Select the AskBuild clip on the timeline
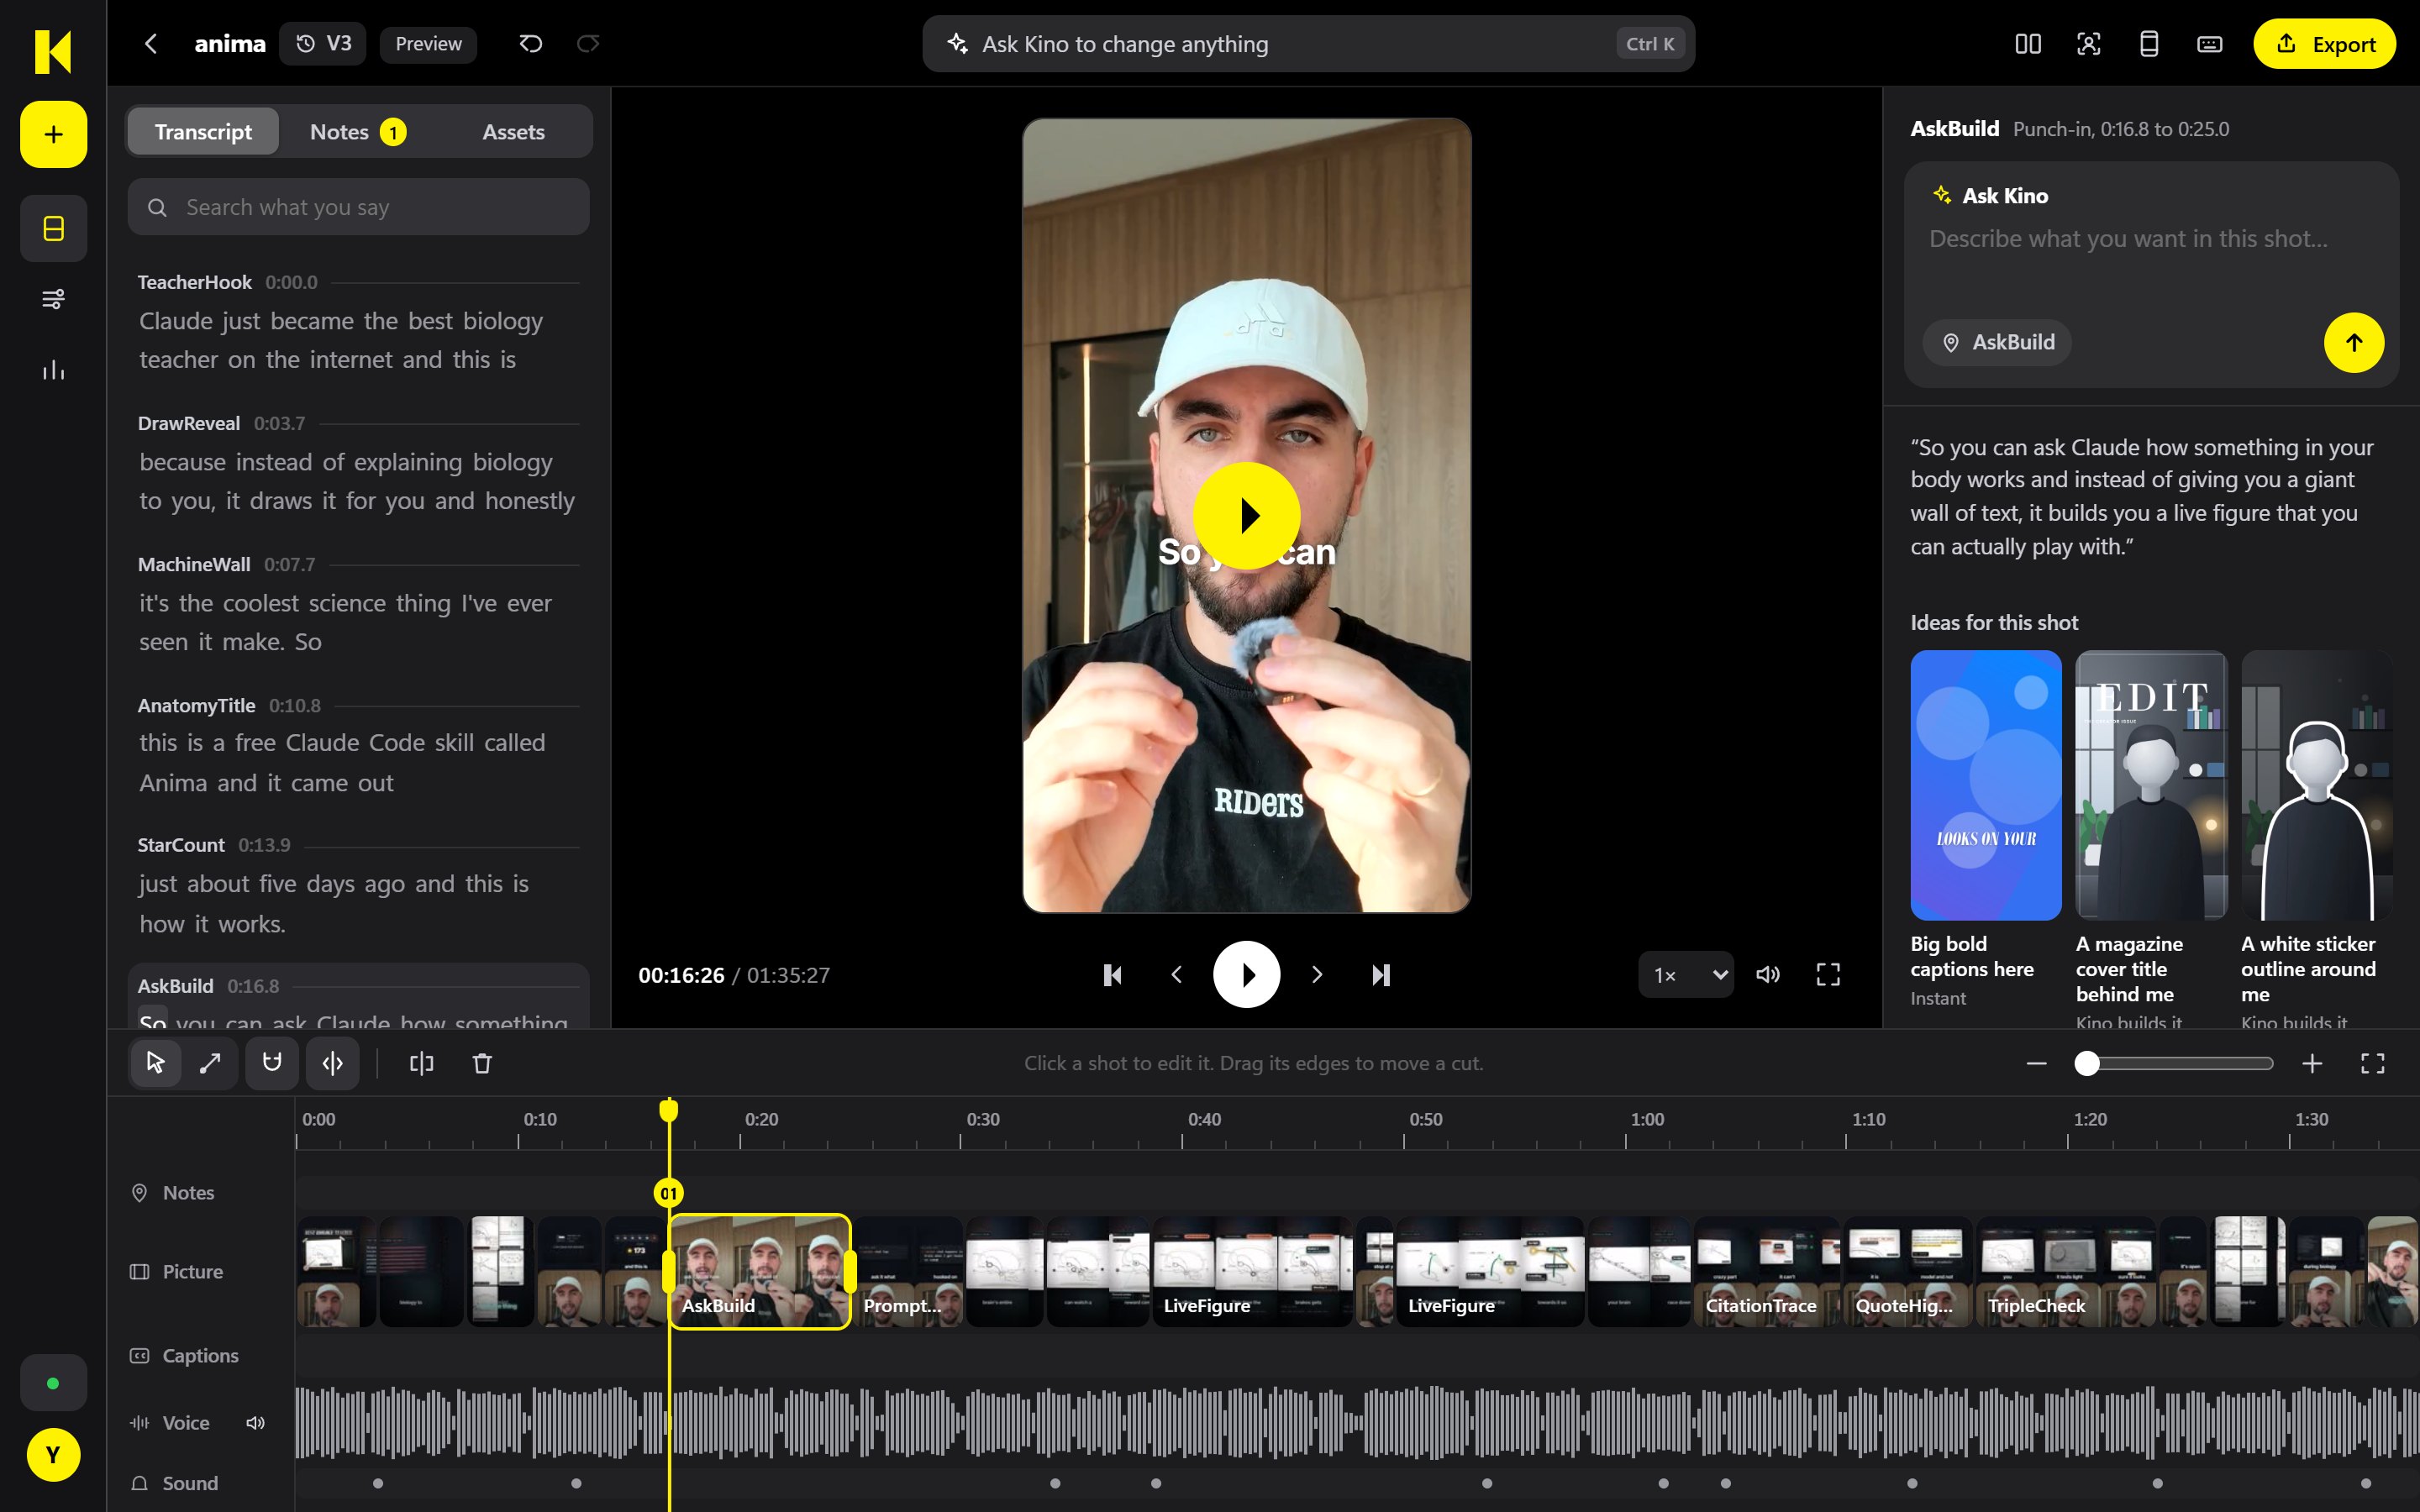Viewport: 2420px width, 1512px height. pos(760,1272)
